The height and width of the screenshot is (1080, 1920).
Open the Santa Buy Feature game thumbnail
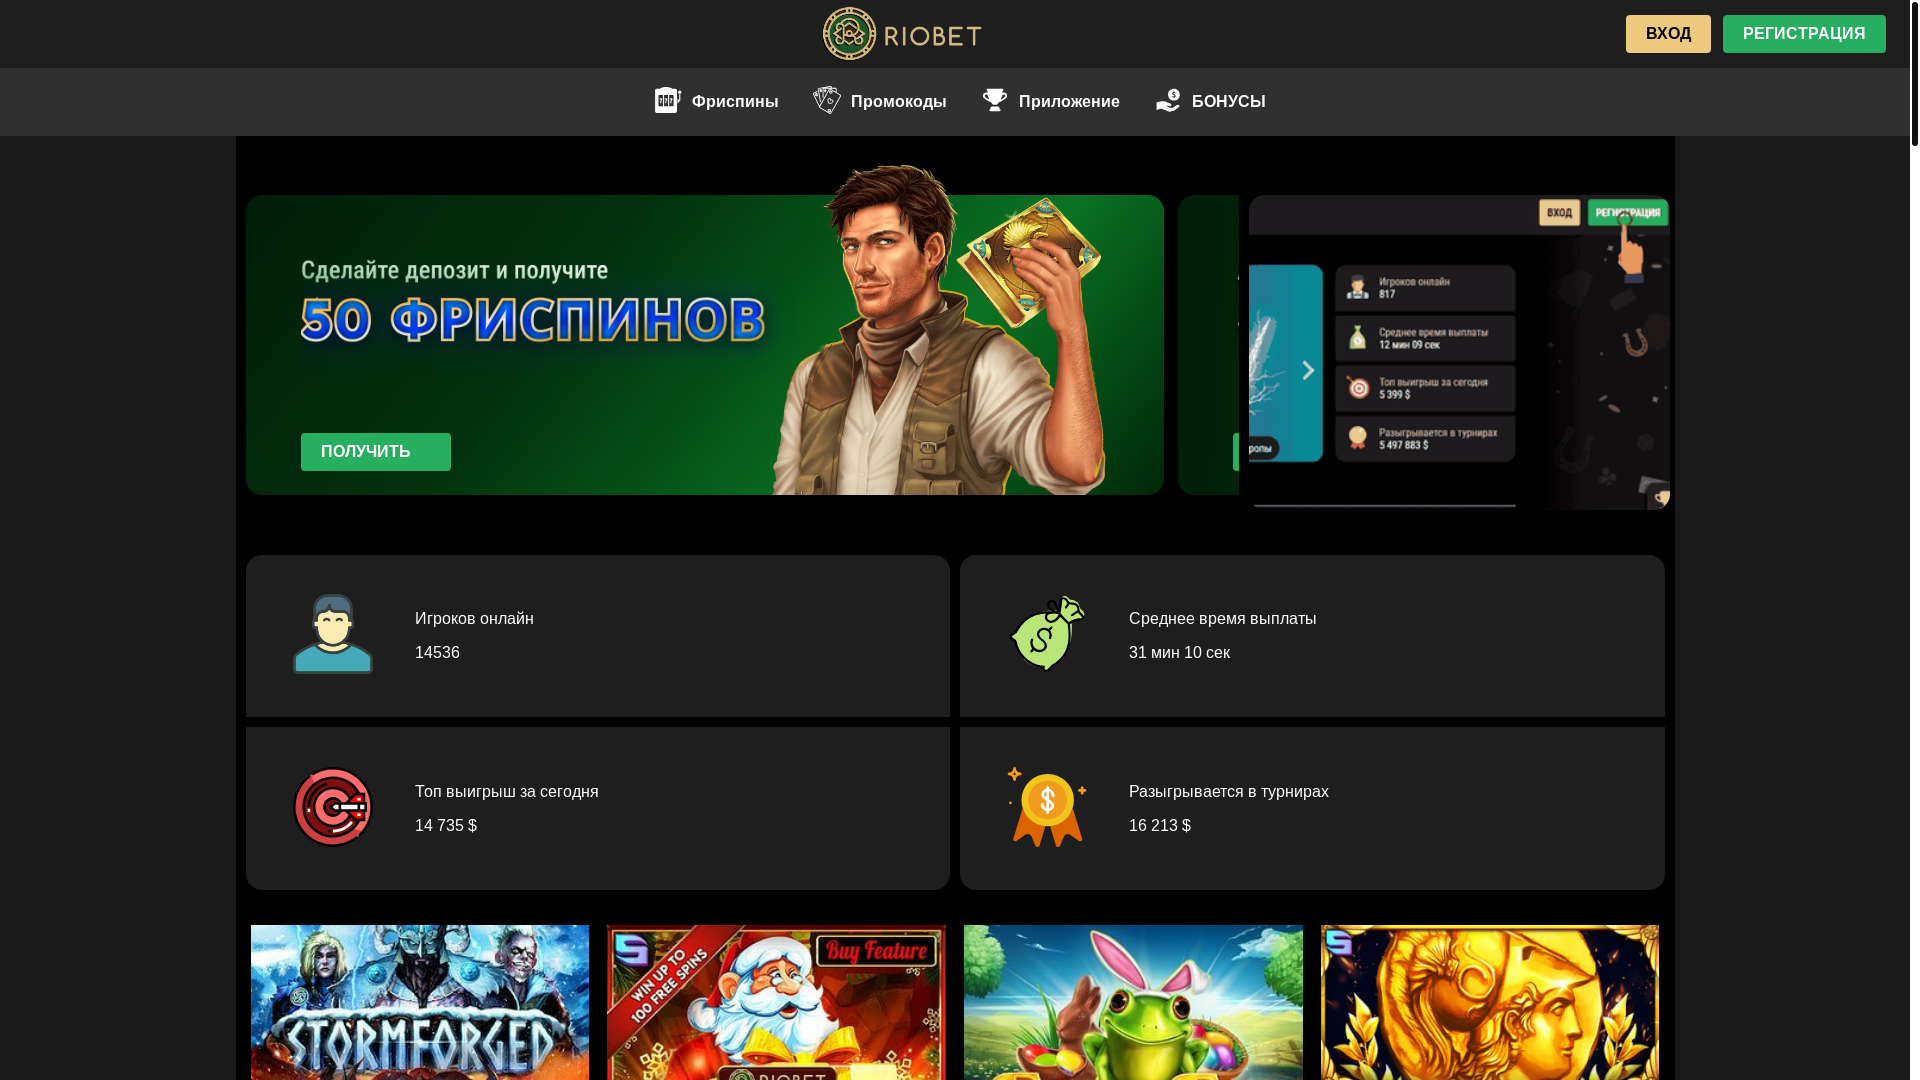(776, 1002)
